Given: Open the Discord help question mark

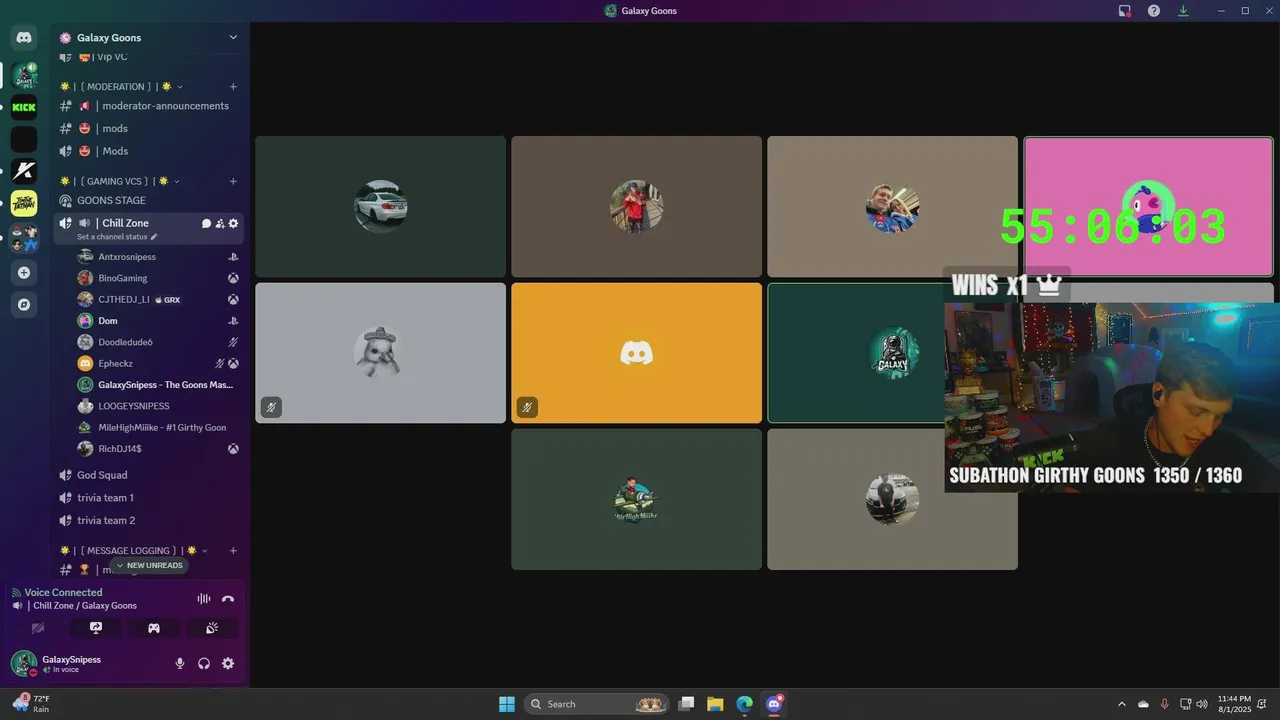Looking at the screenshot, I should (x=1154, y=11).
